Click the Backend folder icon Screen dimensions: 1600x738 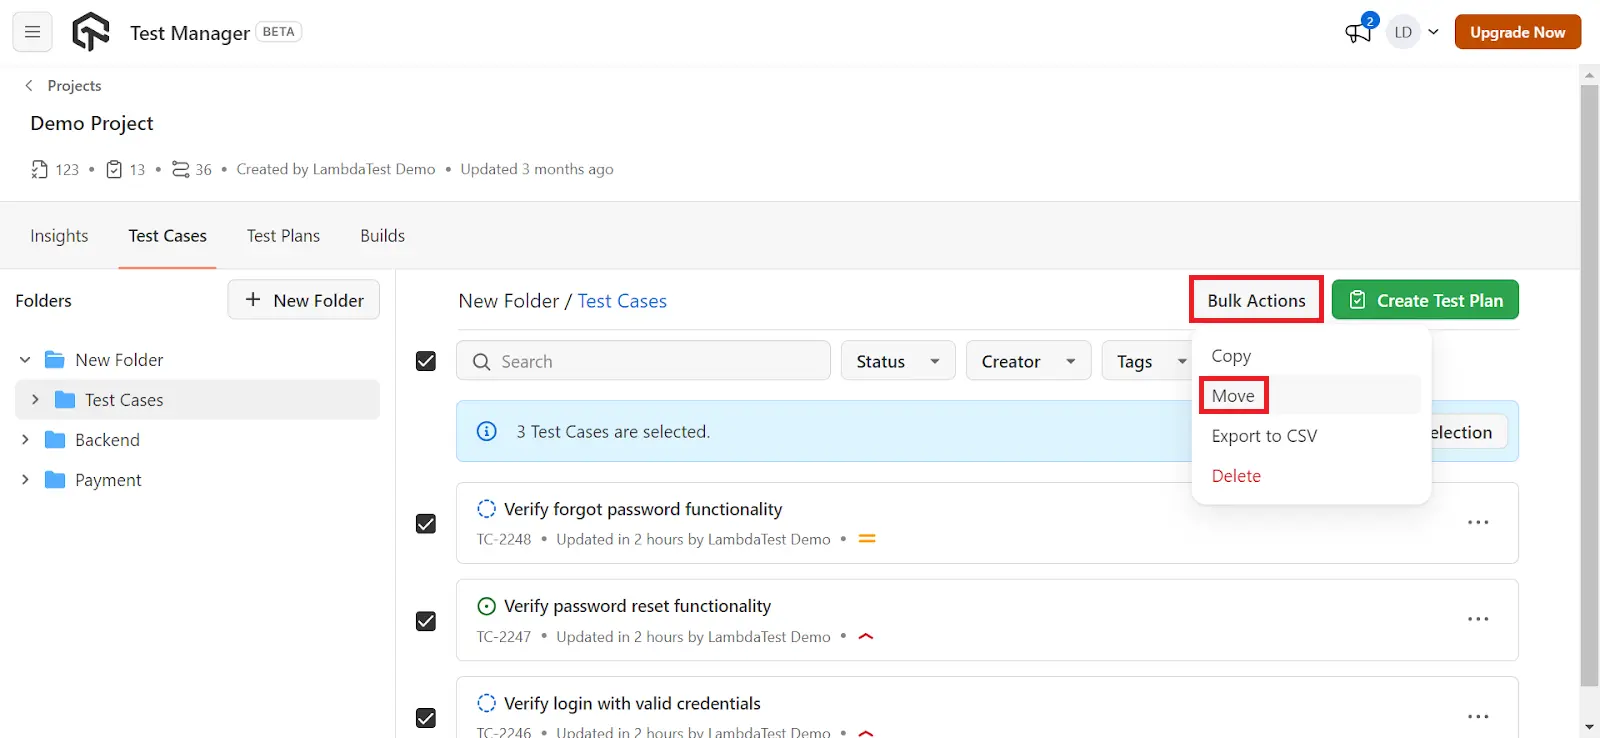point(55,440)
